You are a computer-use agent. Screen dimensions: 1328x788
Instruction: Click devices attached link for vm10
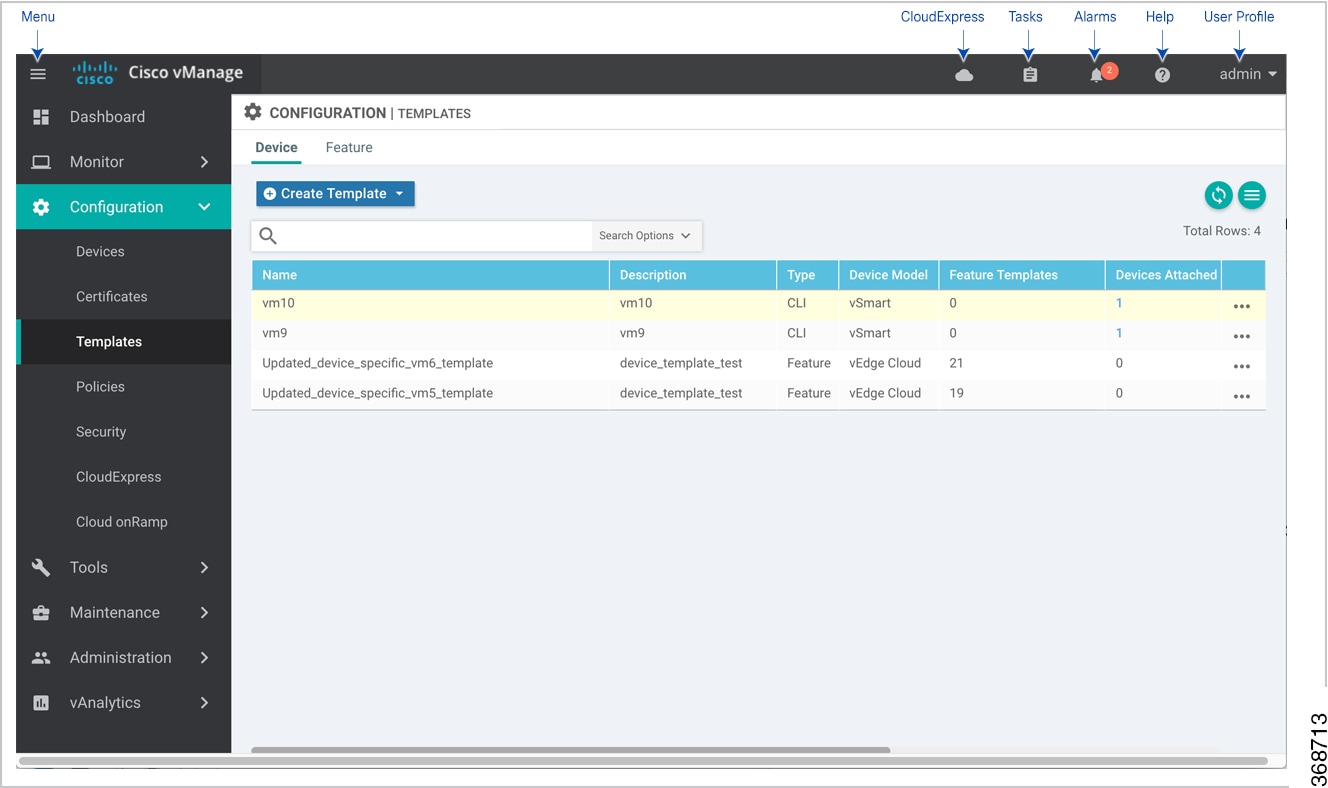pos(1119,303)
